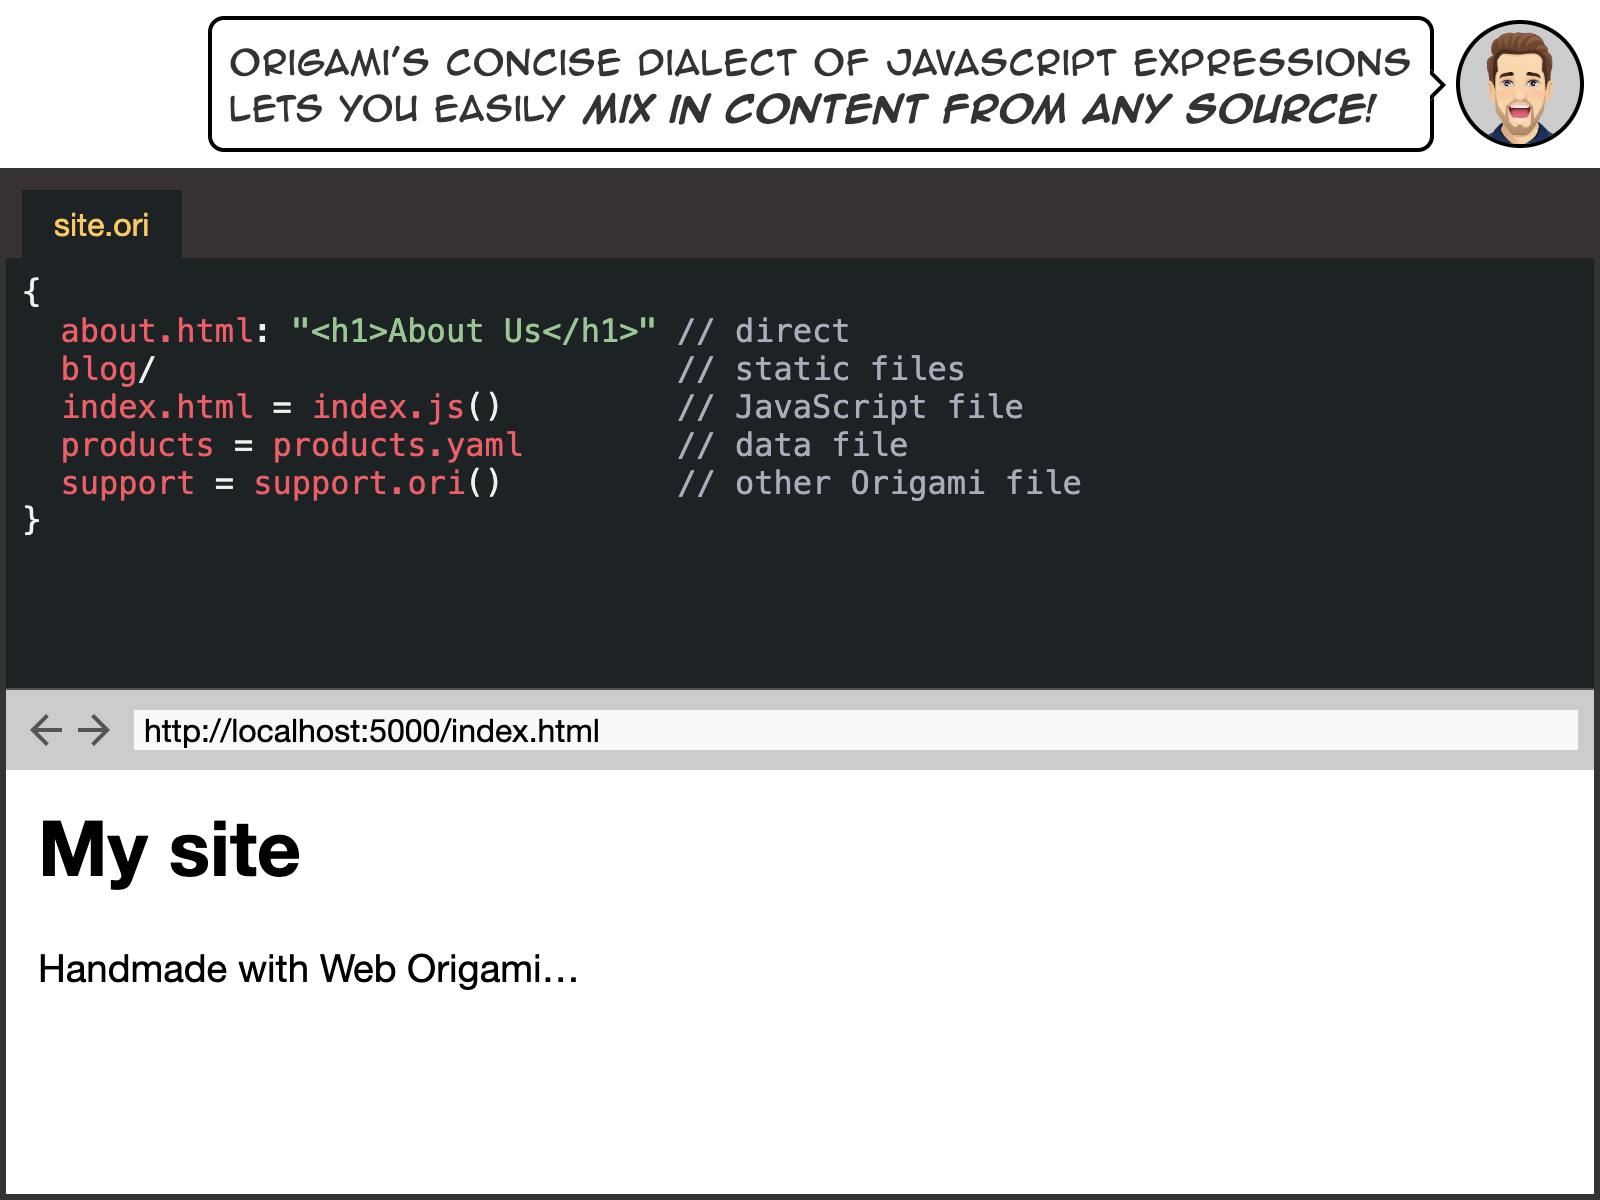Focus the localhost:5000 address bar
Viewport: 1600px width, 1200px height.
pyautogui.click(x=855, y=731)
